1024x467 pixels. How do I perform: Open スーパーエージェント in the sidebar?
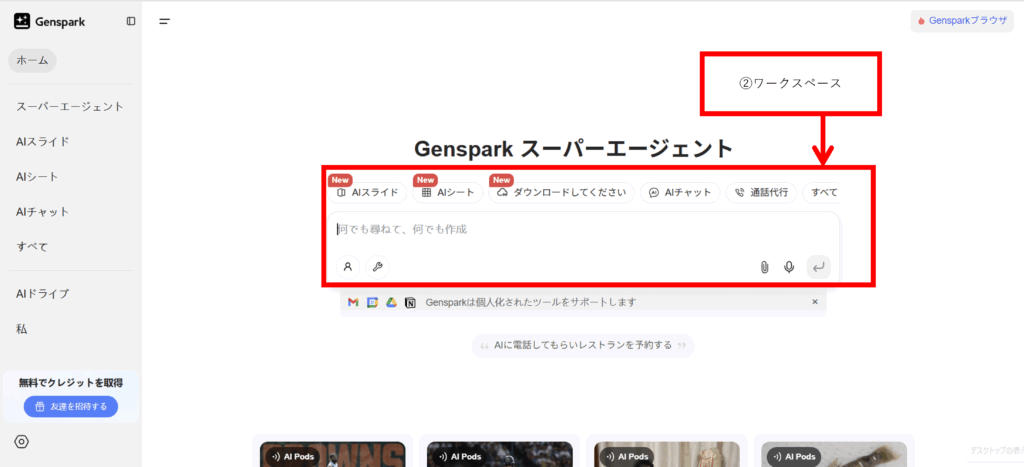[x=70, y=106]
